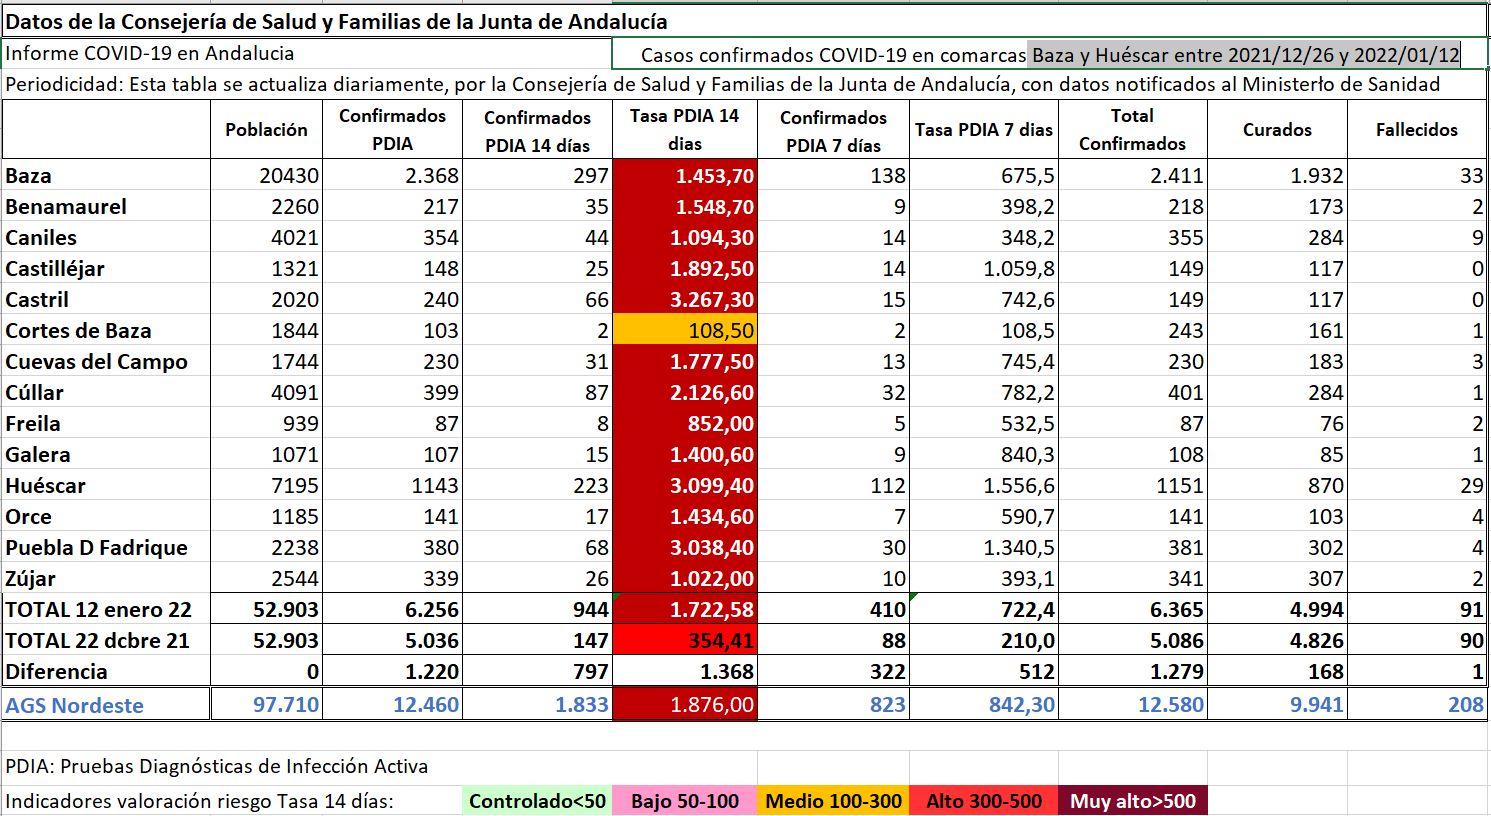Click the "Curados" column header

pos(1277,130)
